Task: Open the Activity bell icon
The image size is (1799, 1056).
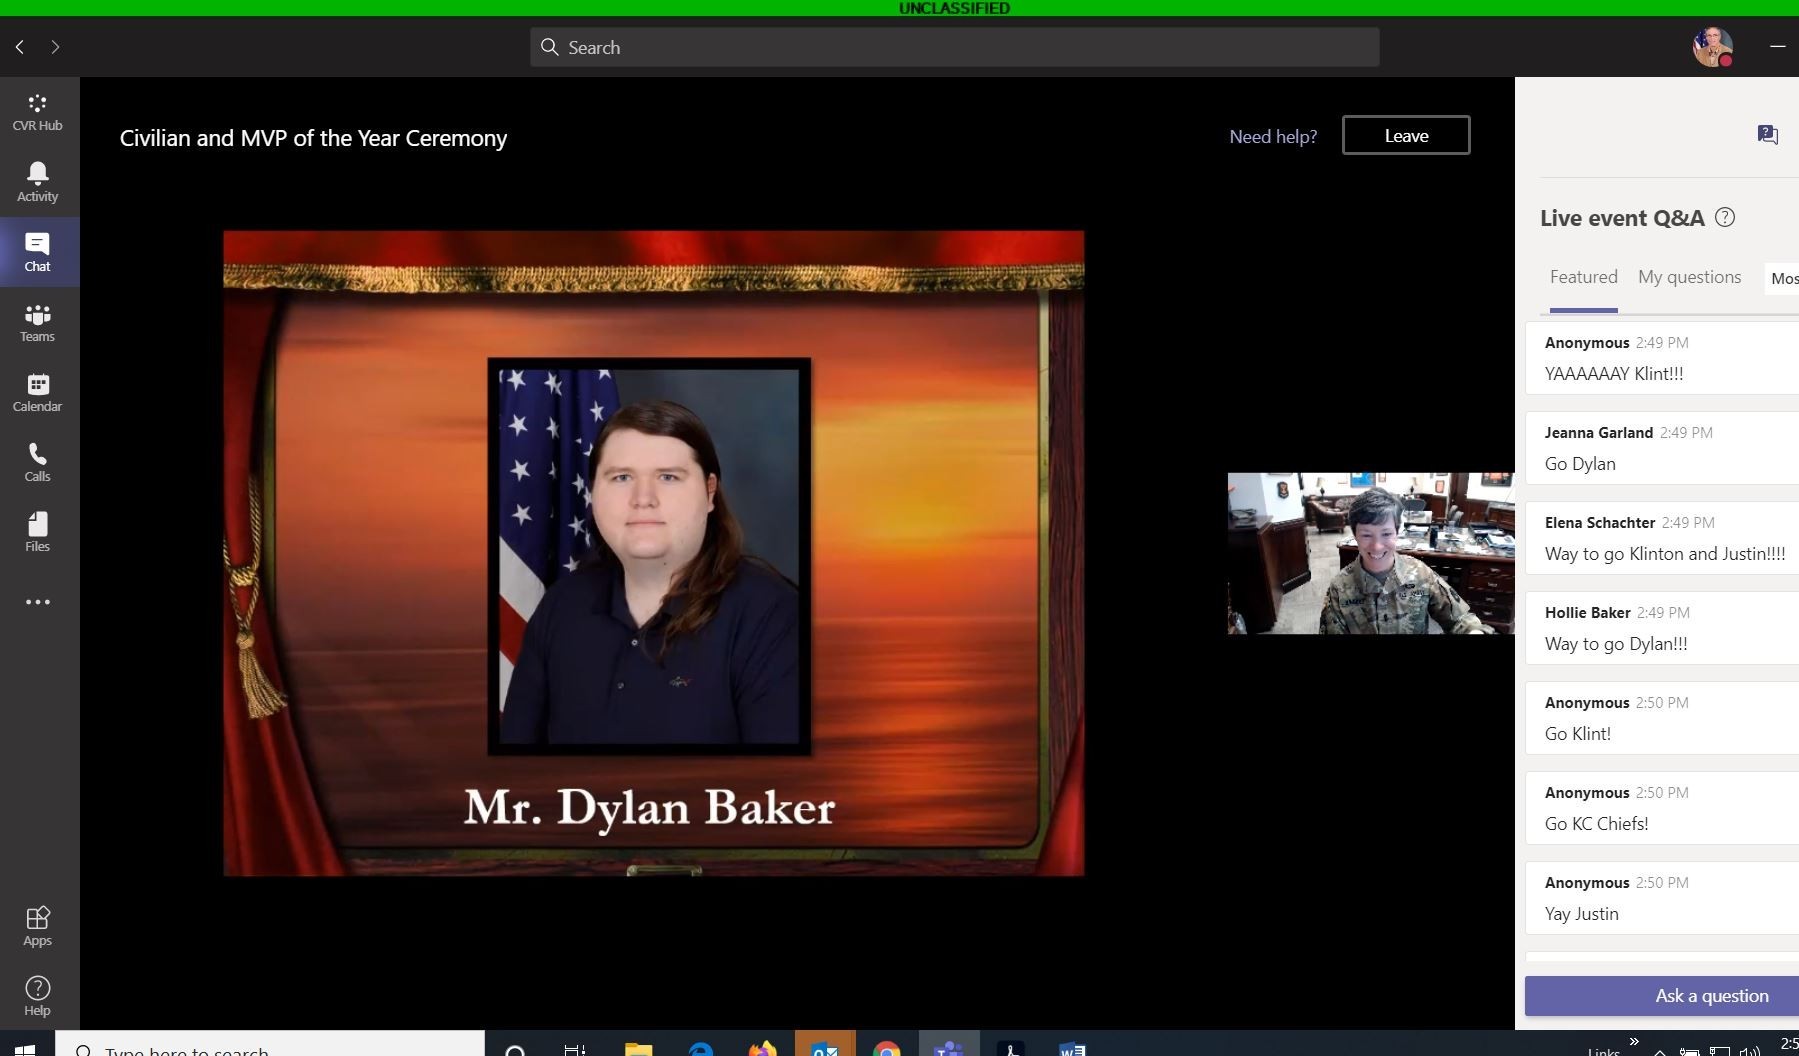Action: tap(37, 182)
